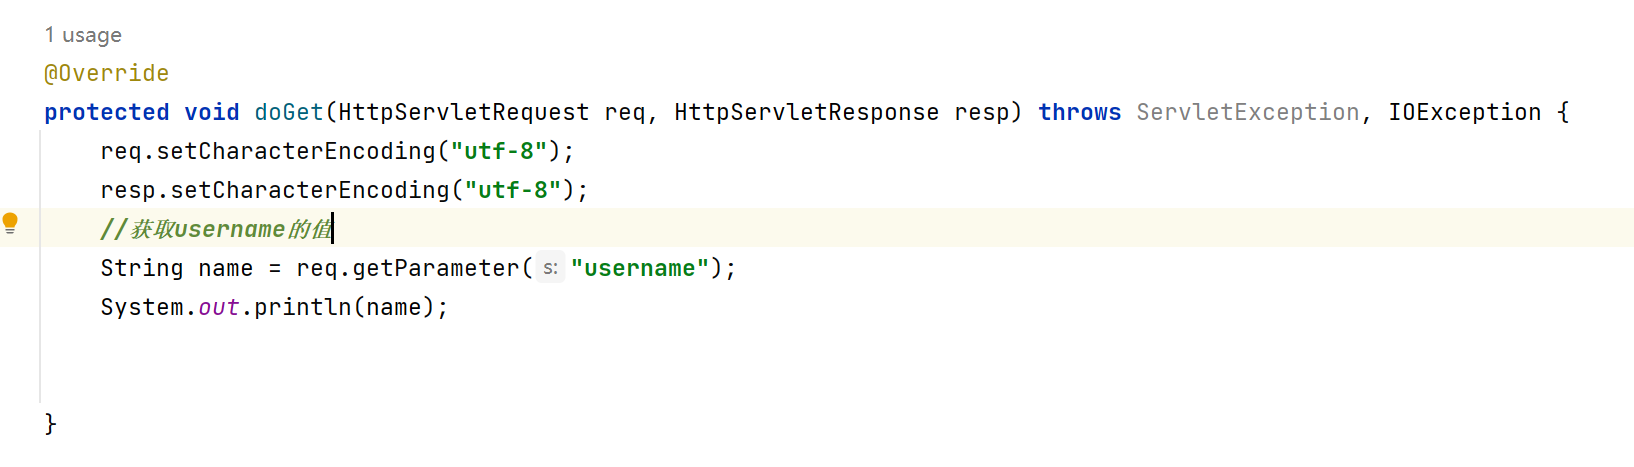This screenshot has height=467, width=1634.
Task: Click the @Override annotation
Action: [106, 73]
